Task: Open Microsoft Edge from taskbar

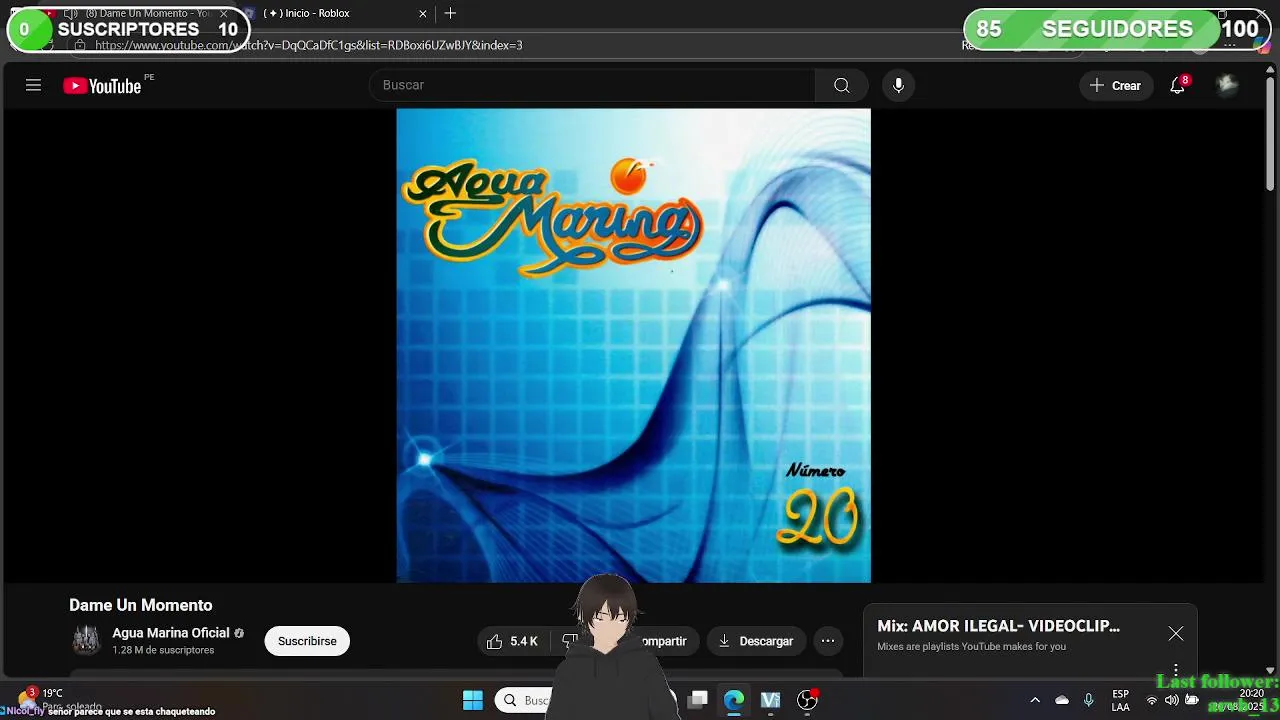Action: click(734, 700)
